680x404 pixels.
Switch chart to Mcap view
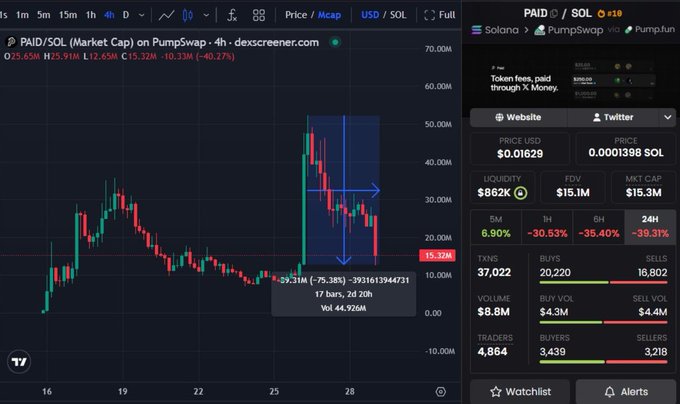330,15
